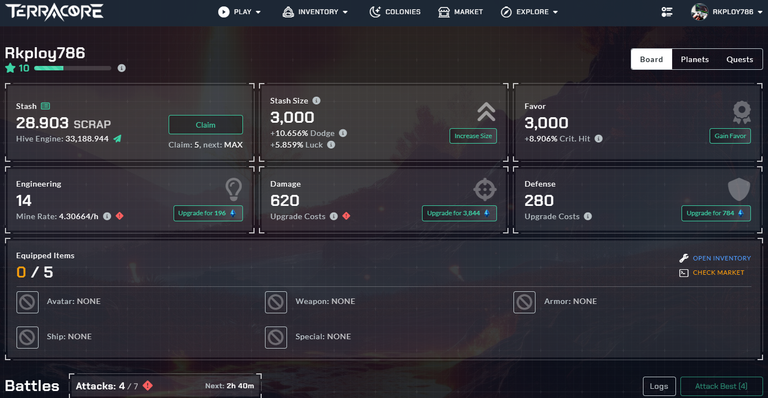
Task: Click the level 10 experience progress bar
Action: (72, 68)
